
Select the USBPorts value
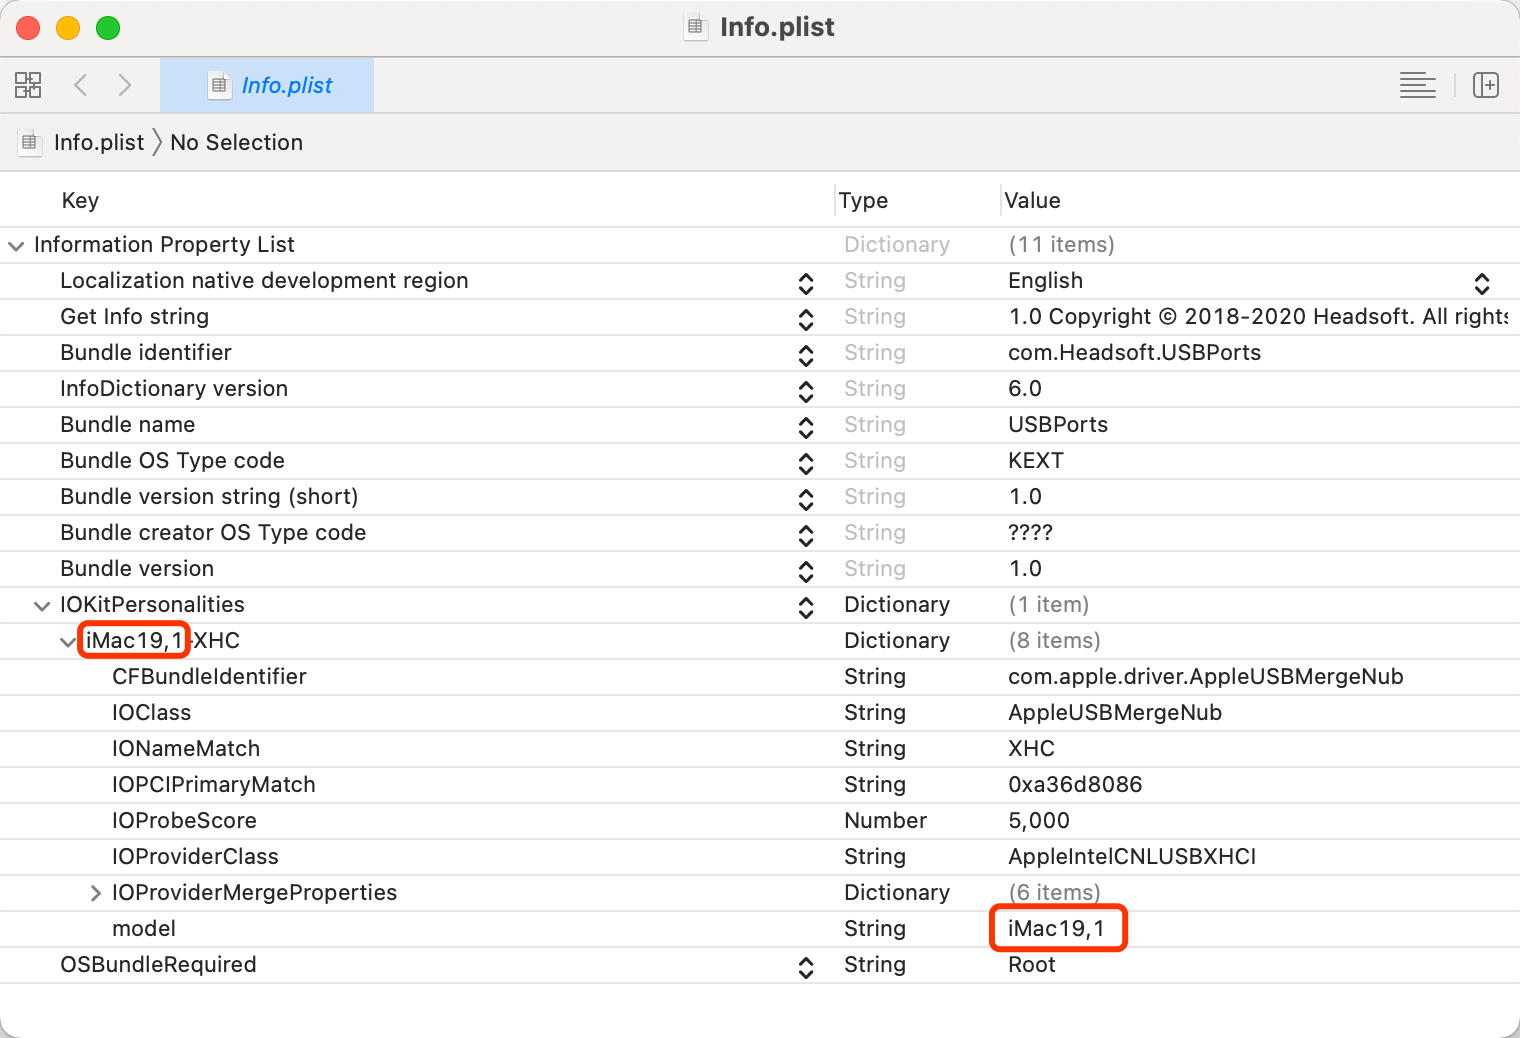point(1058,424)
